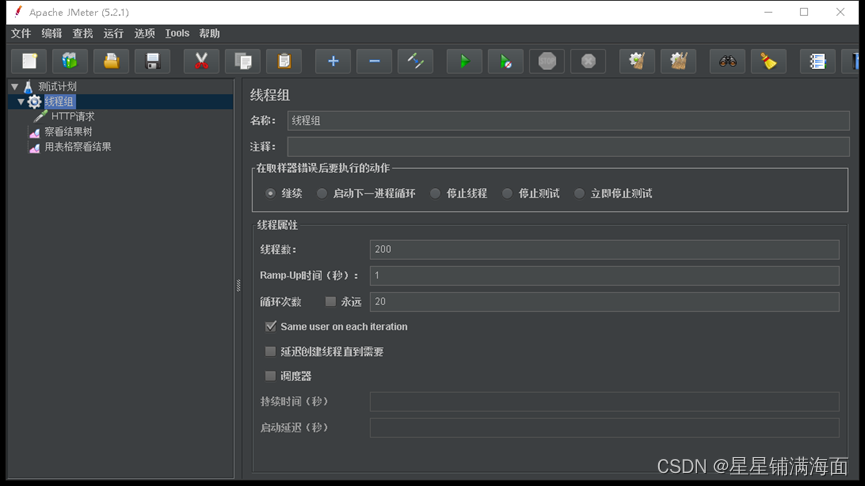Click the icon beside 察看结果树
The width and height of the screenshot is (865, 486).
(34, 132)
